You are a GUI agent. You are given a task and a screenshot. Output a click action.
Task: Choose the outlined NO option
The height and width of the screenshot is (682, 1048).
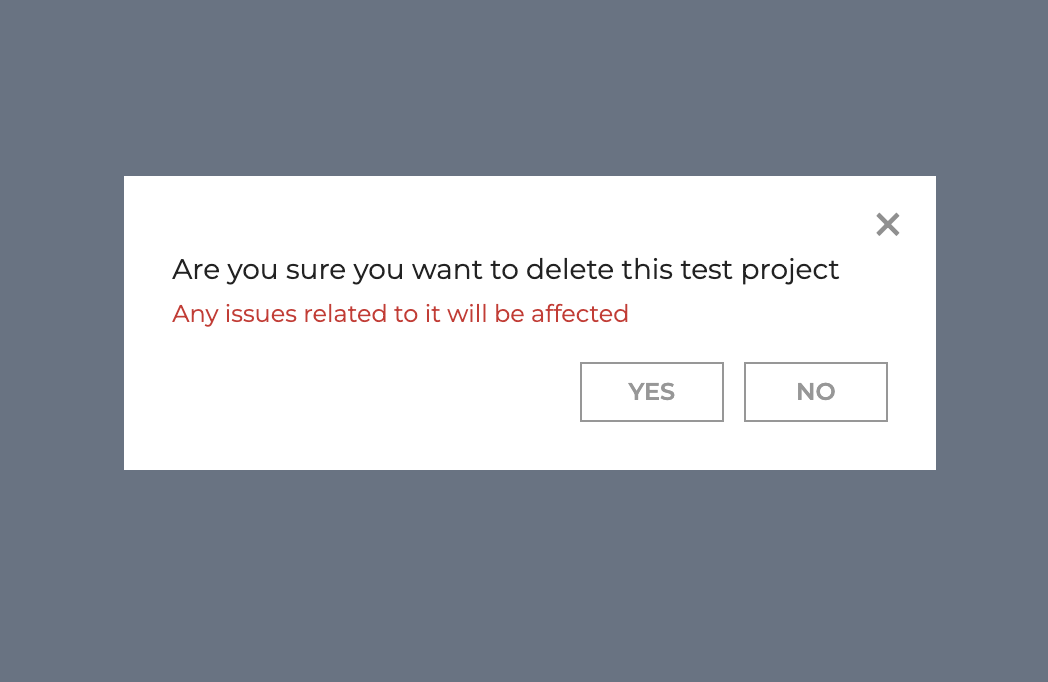tap(815, 392)
